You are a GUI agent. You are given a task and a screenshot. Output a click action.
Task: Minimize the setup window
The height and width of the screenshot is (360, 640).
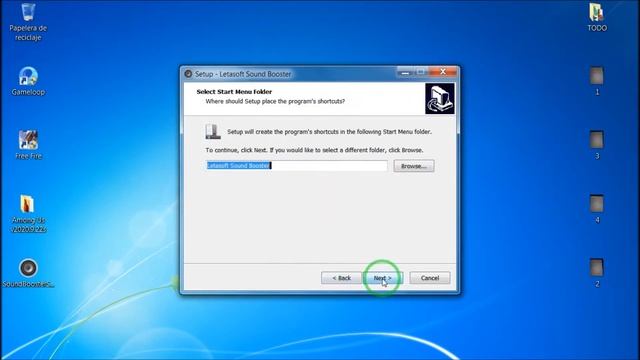coord(405,72)
